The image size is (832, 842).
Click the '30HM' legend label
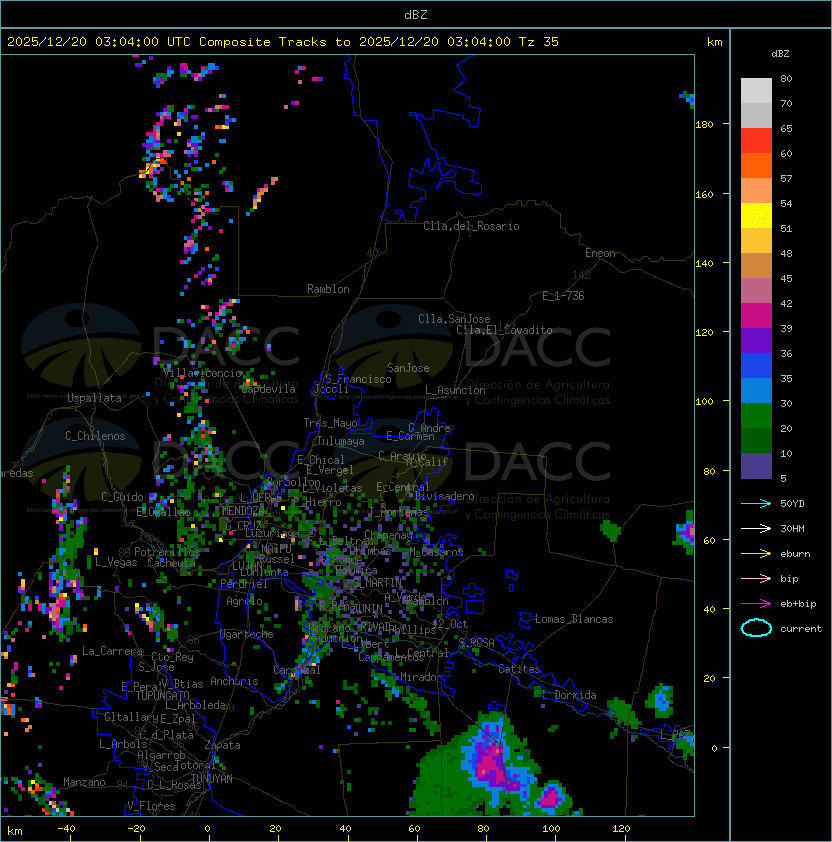click(792, 529)
